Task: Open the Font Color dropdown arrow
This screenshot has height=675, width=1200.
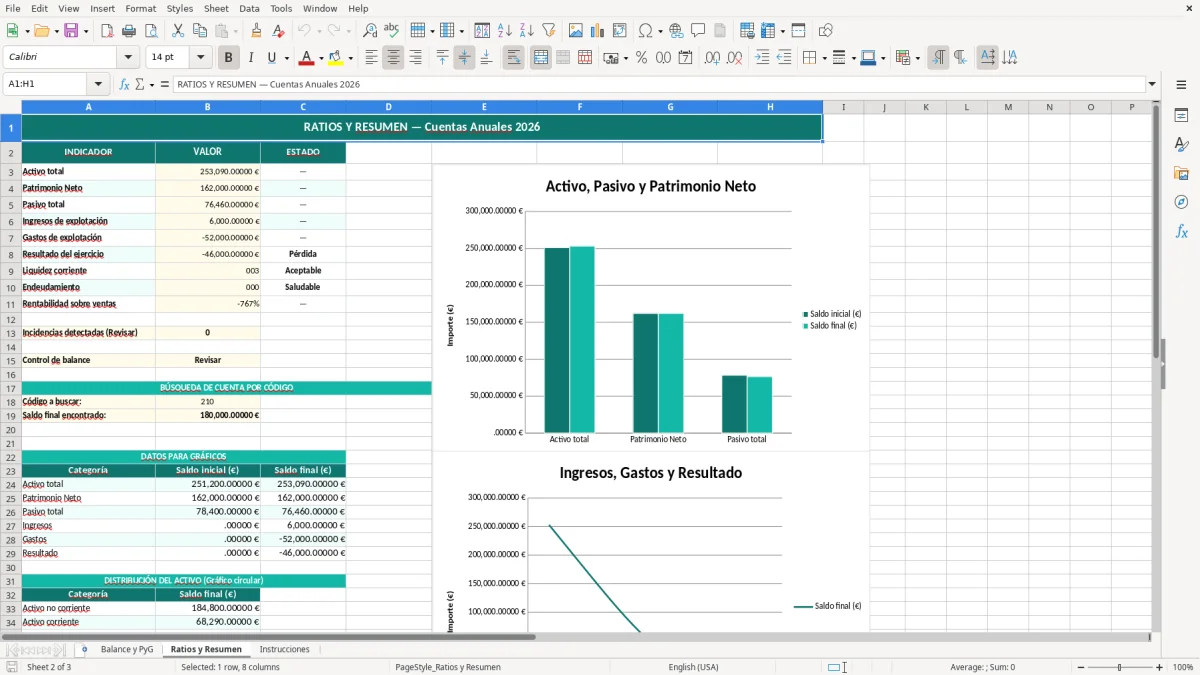Action: (321, 58)
